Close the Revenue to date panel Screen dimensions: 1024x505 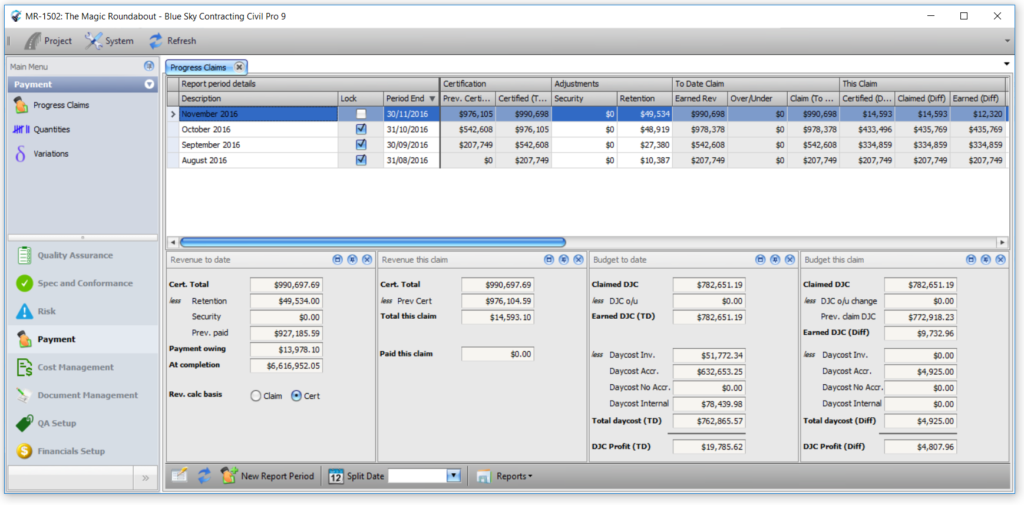point(367,259)
